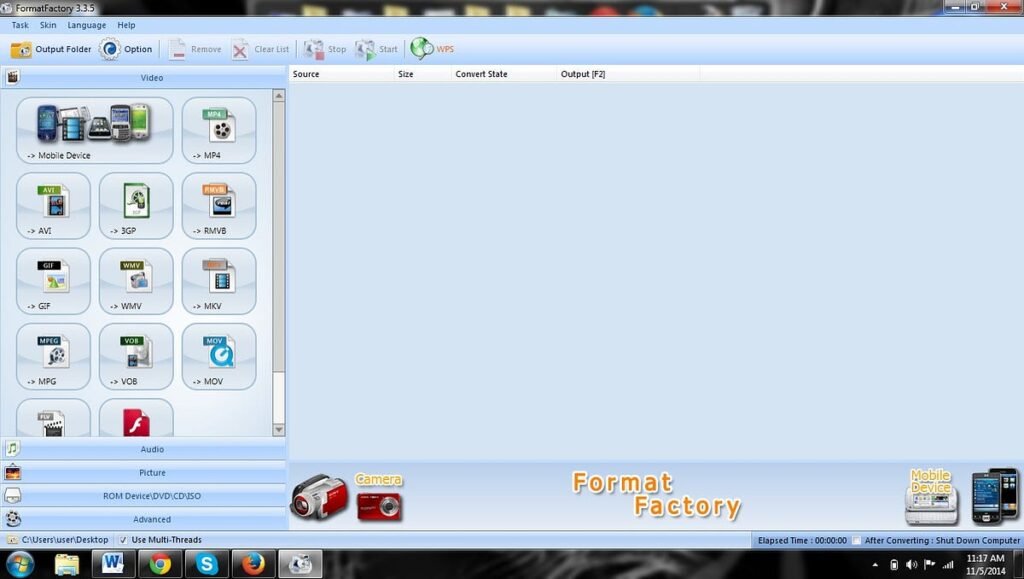The height and width of the screenshot is (579, 1024).
Task: Select the Flash SWF conversion icon
Action: coord(136,418)
